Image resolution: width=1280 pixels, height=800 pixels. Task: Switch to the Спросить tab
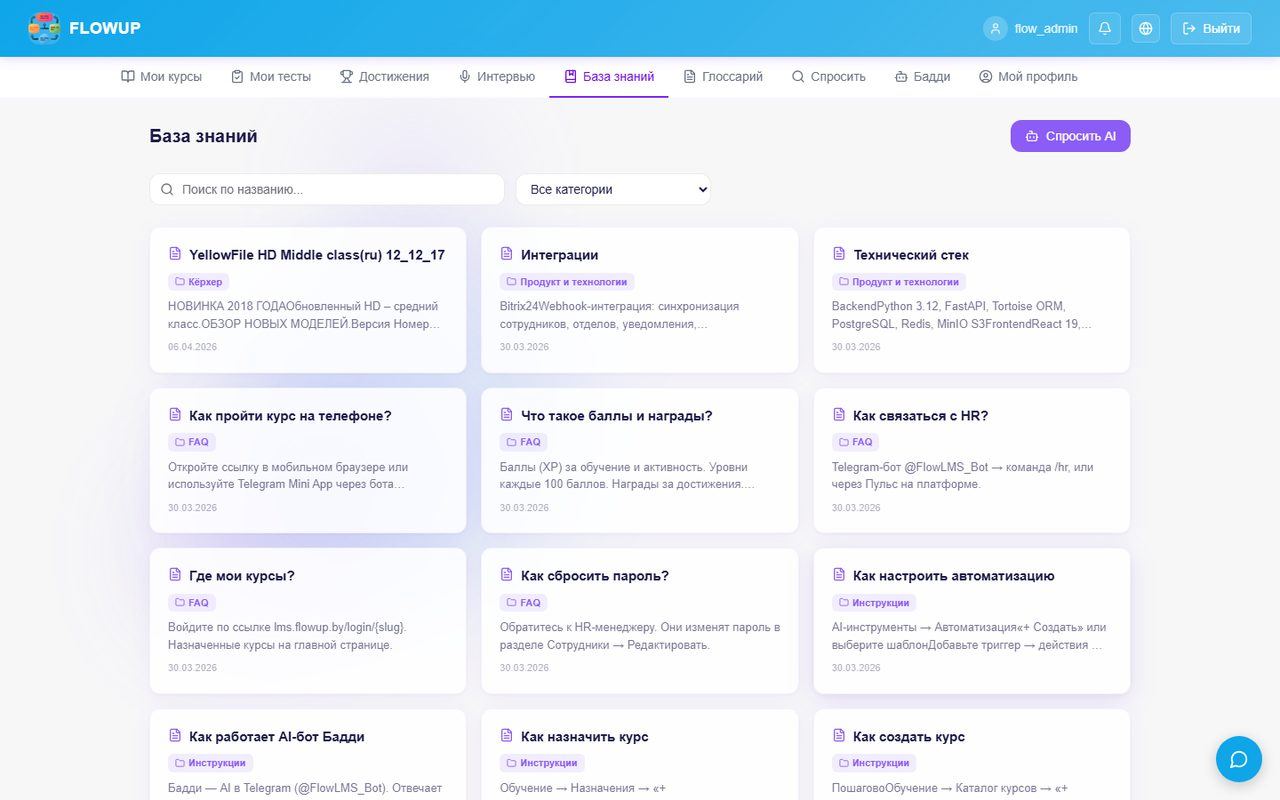[x=829, y=76]
